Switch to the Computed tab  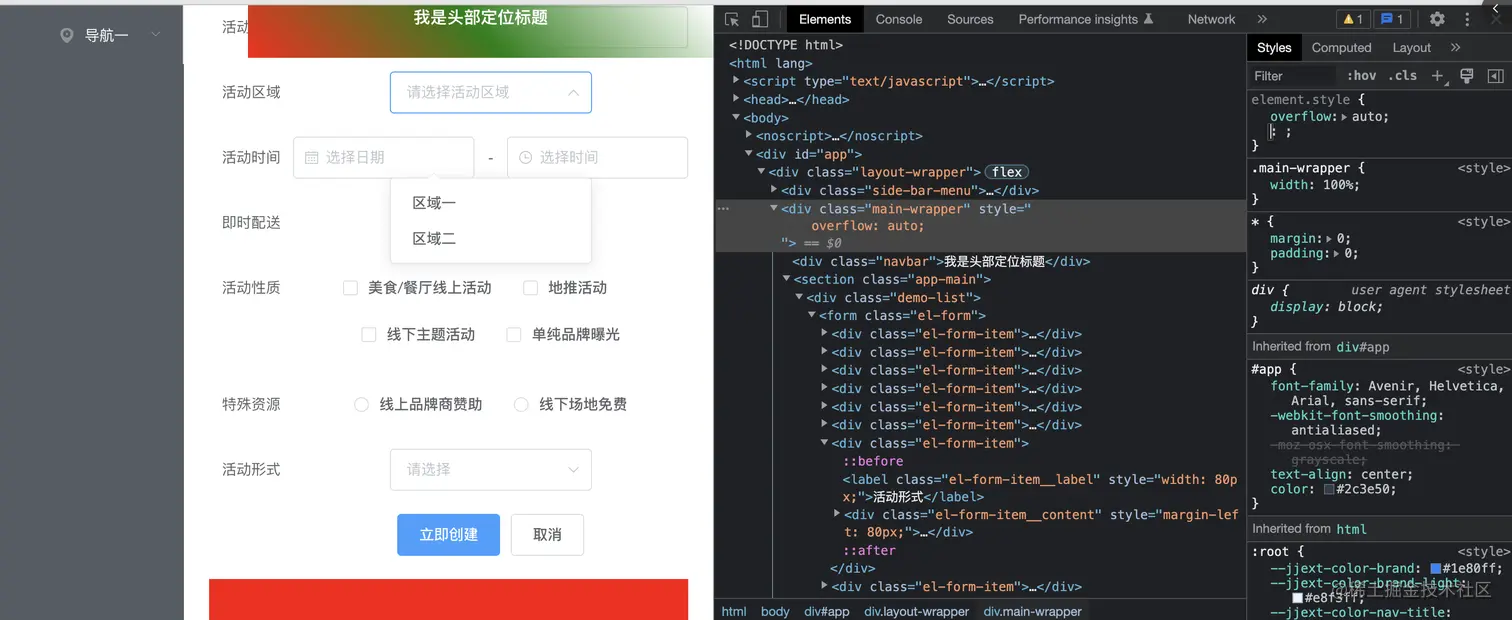1341,47
